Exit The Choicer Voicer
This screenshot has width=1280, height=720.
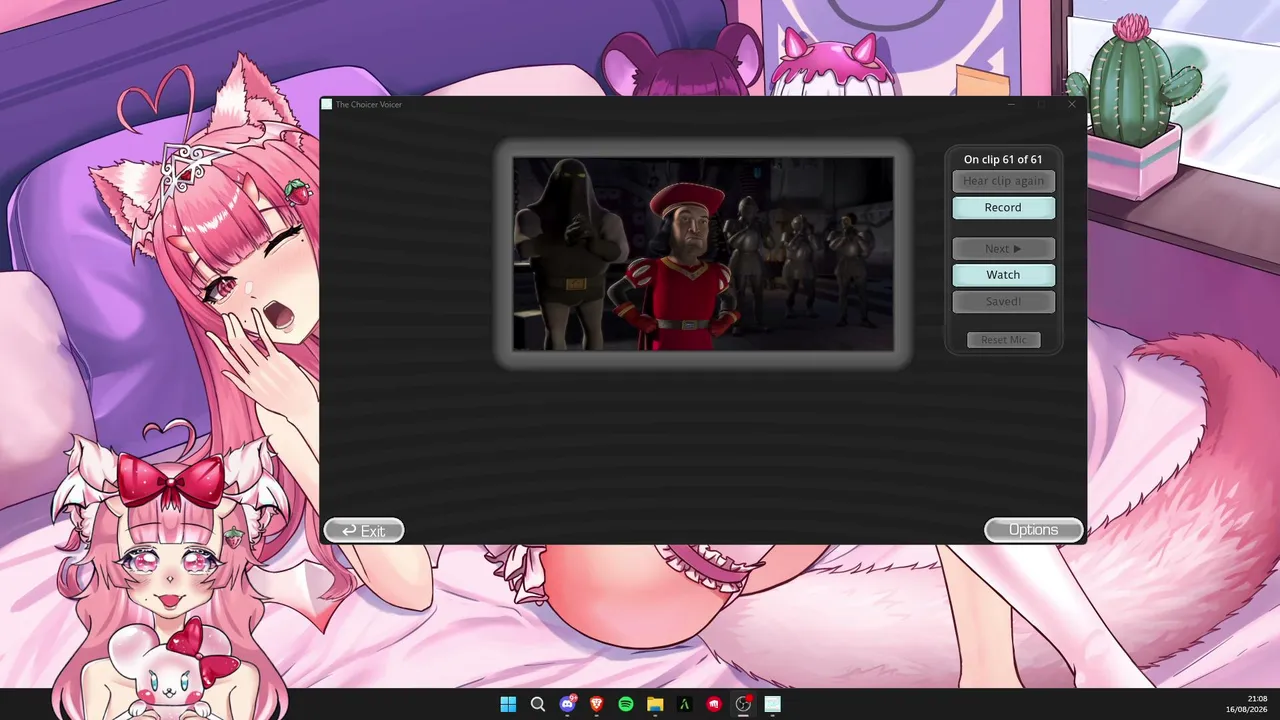click(x=364, y=530)
